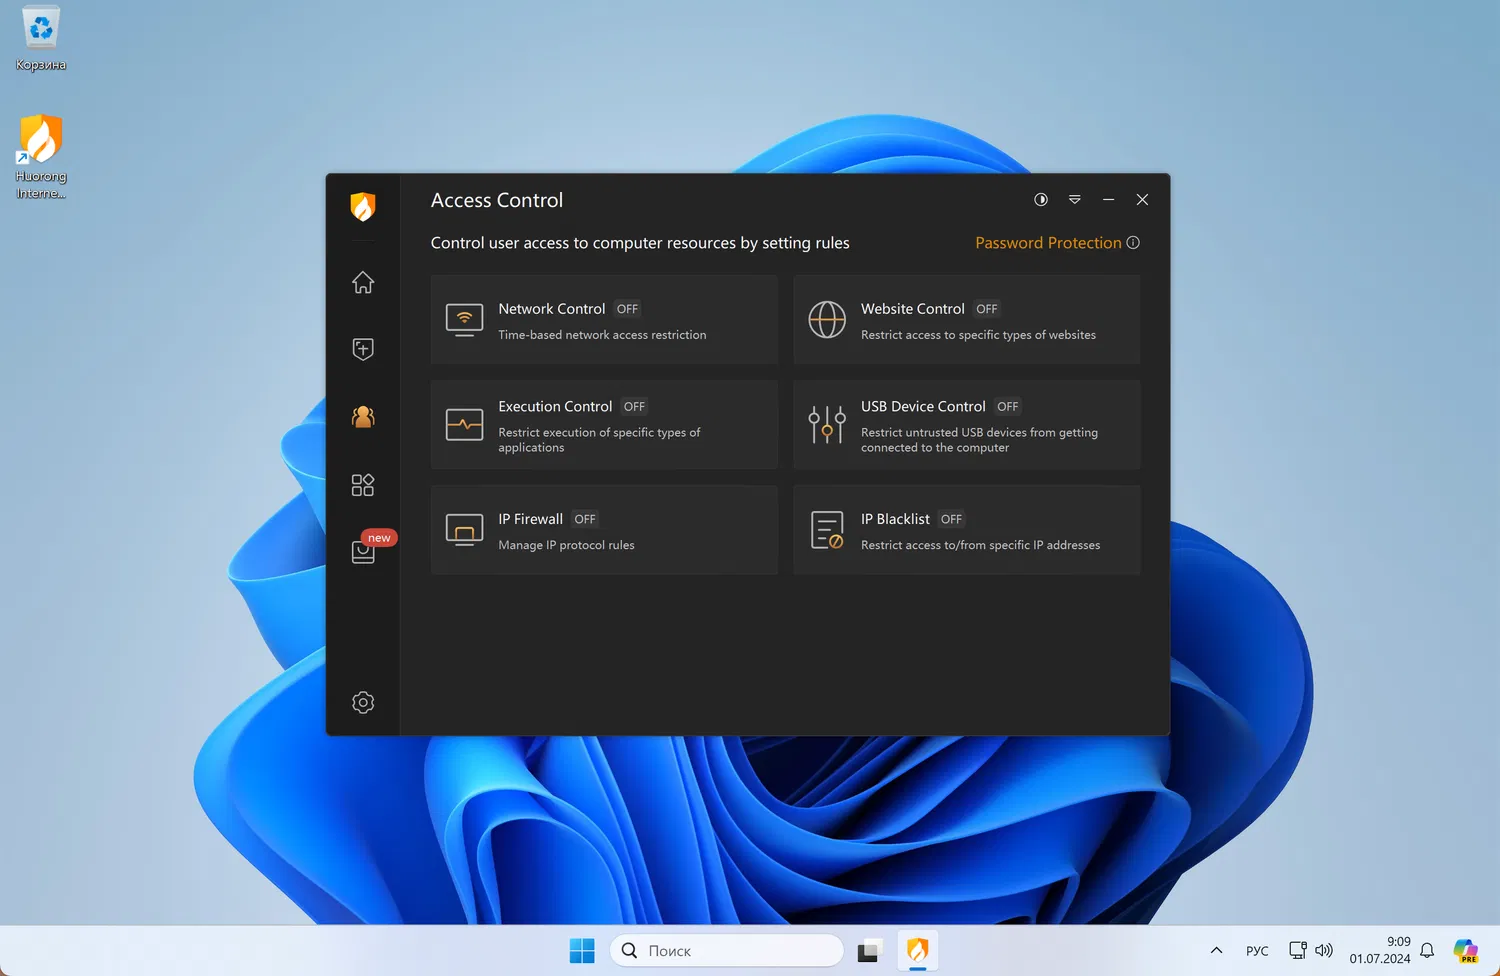
Task: Open the security tools grid icon
Action: [x=363, y=485]
